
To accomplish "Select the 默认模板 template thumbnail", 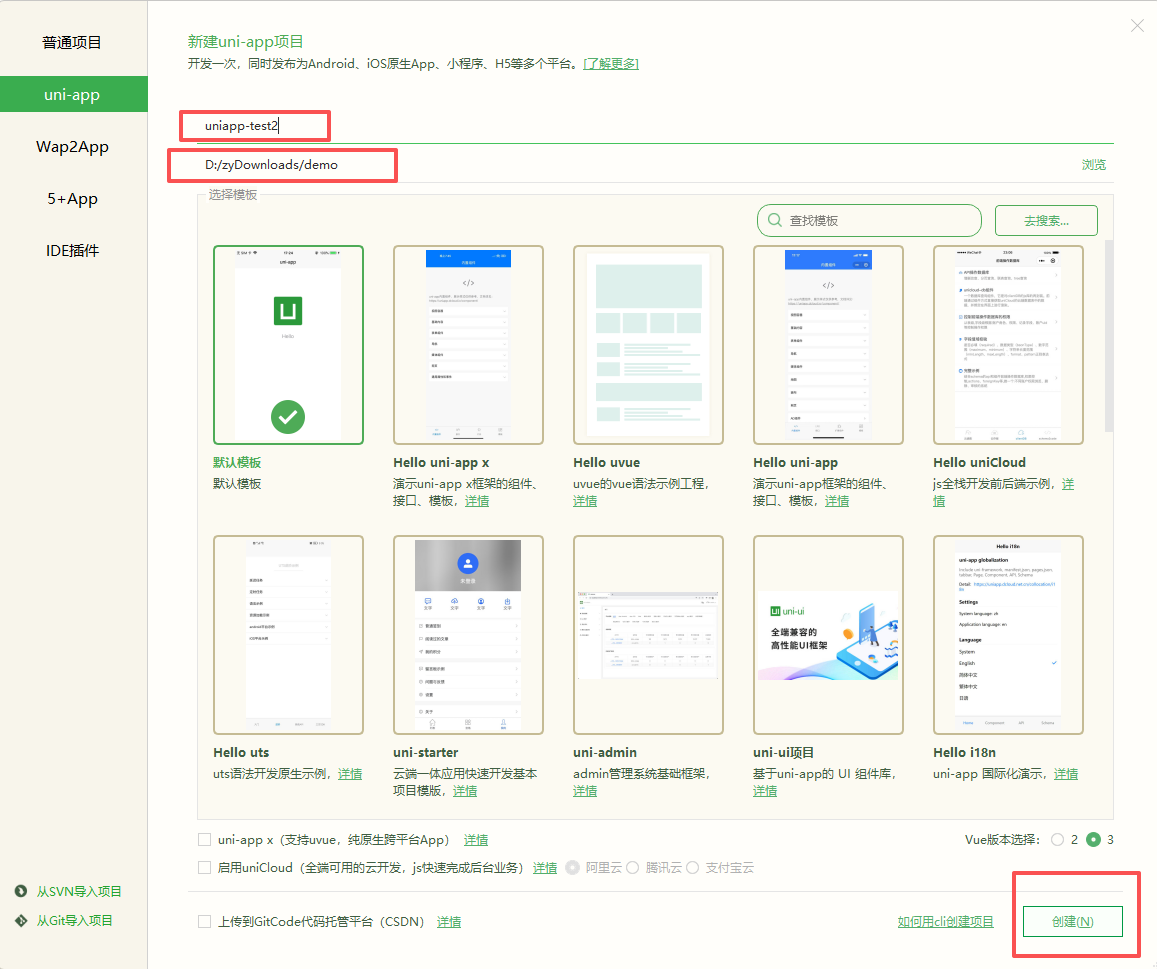I will (288, 345).
